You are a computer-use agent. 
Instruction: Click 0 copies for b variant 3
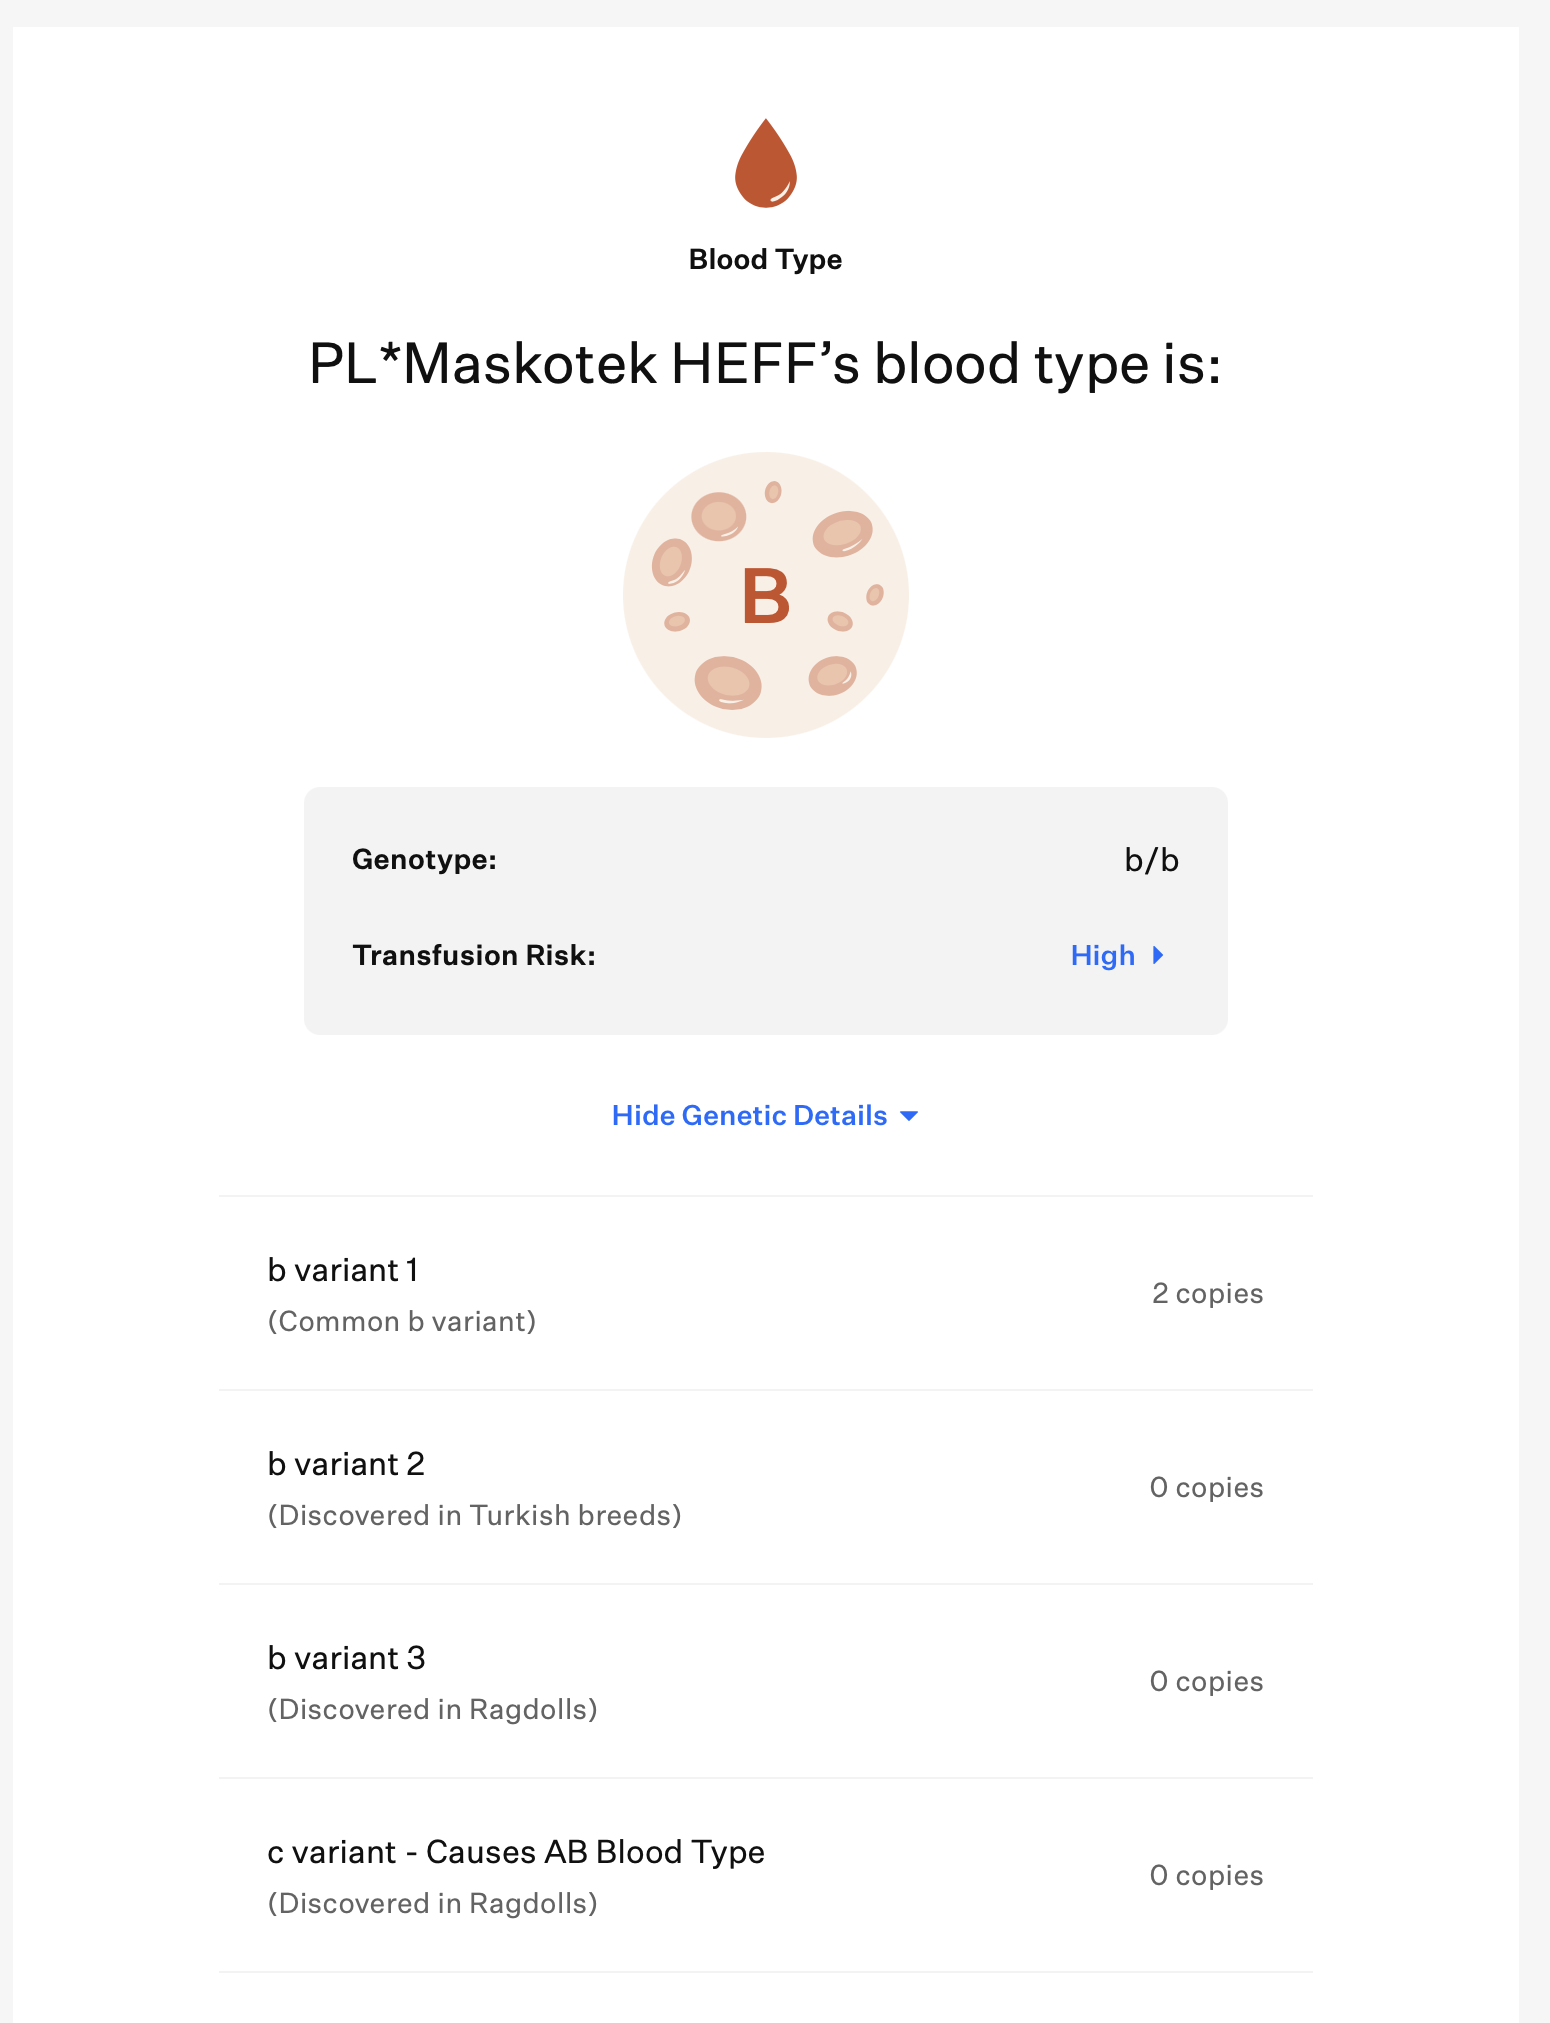pyautogui.click(x=1206, y=1681)
